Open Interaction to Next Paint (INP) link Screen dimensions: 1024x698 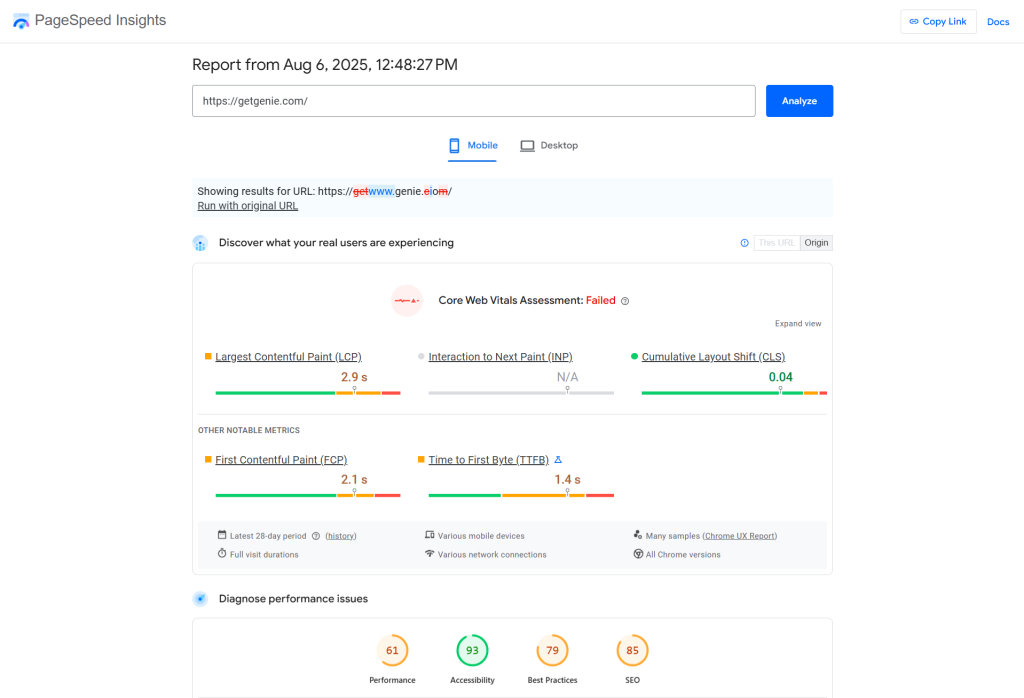tap(500, 357)
